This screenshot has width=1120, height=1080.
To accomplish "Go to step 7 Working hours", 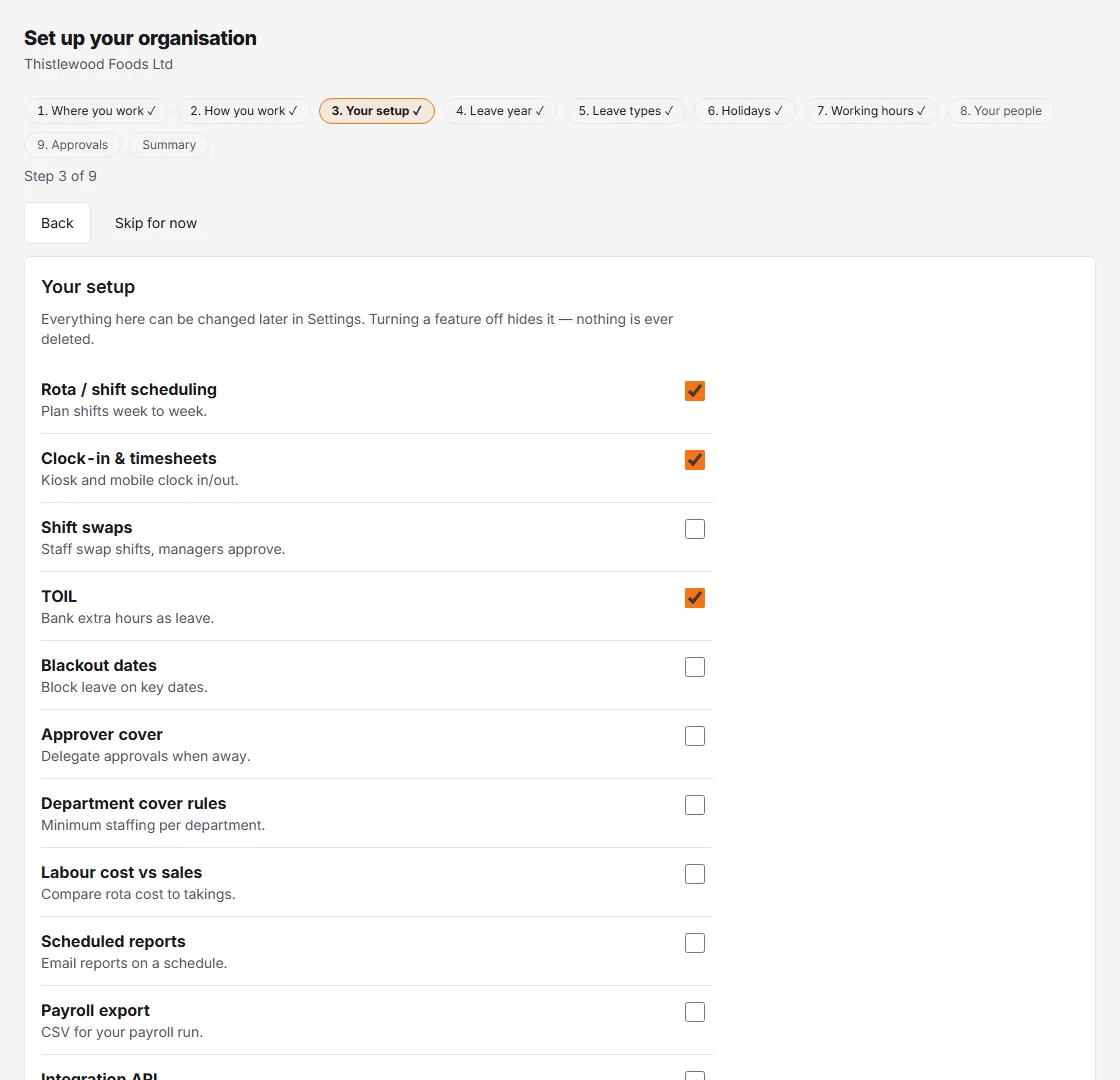I will [871, 111].
